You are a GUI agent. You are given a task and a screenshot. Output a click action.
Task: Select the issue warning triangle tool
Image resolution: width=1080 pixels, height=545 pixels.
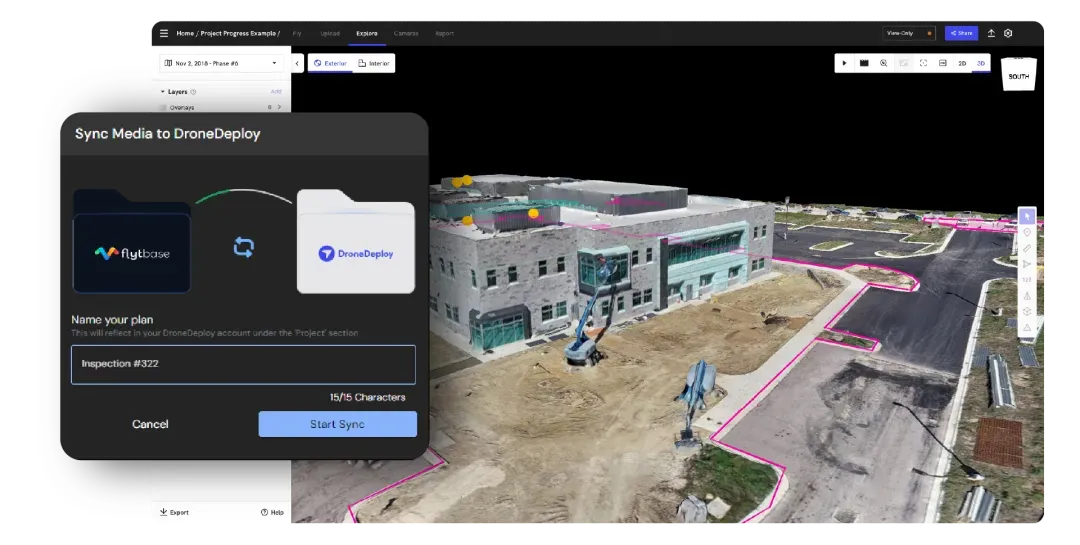[1026, 296]
